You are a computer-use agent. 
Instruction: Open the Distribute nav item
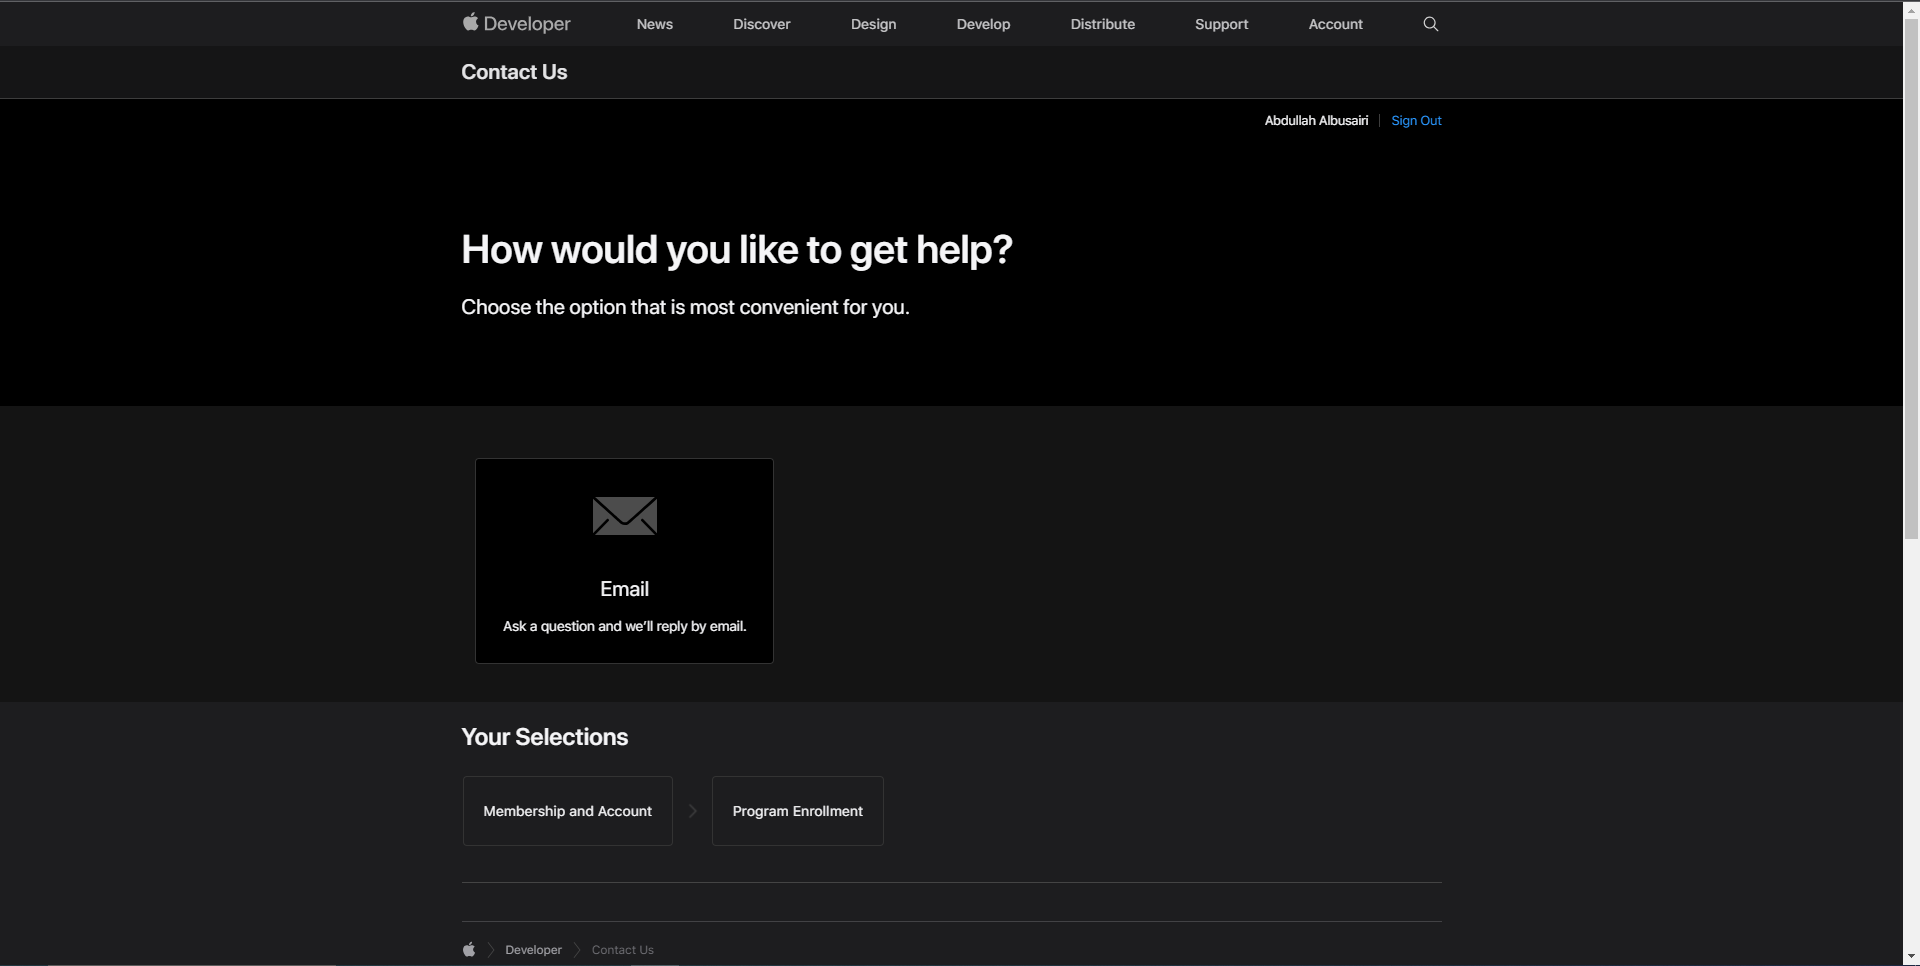[1102, 24]
